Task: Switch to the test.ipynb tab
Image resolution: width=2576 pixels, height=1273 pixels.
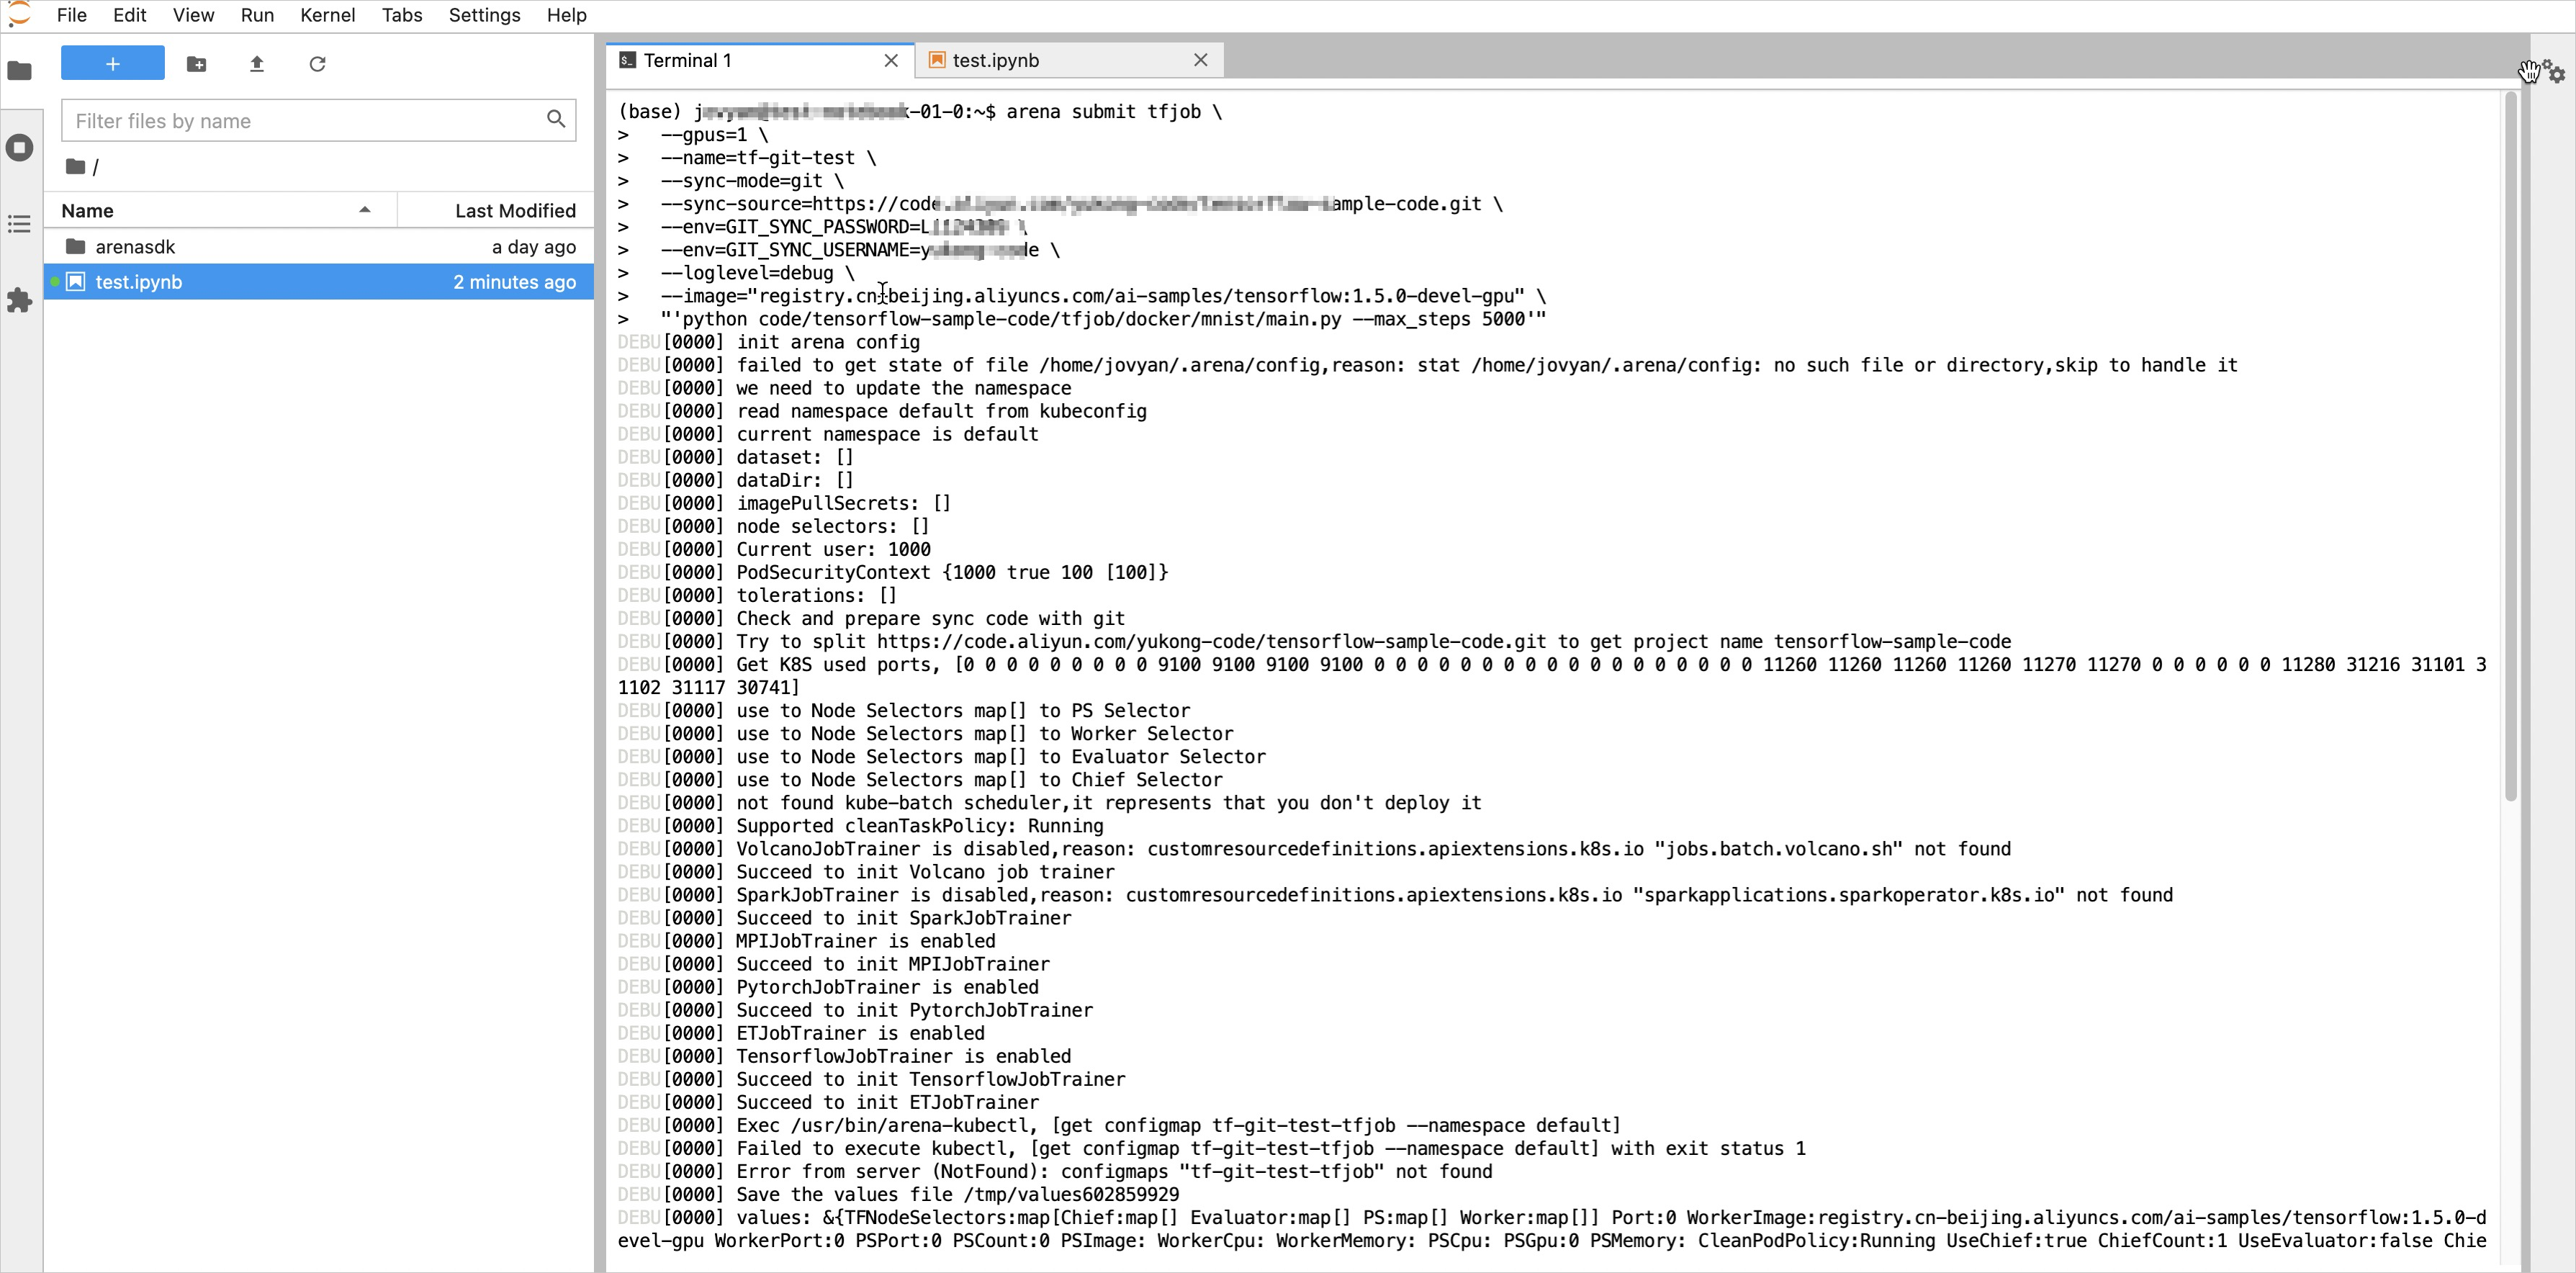Action: [x=995, y=60]
